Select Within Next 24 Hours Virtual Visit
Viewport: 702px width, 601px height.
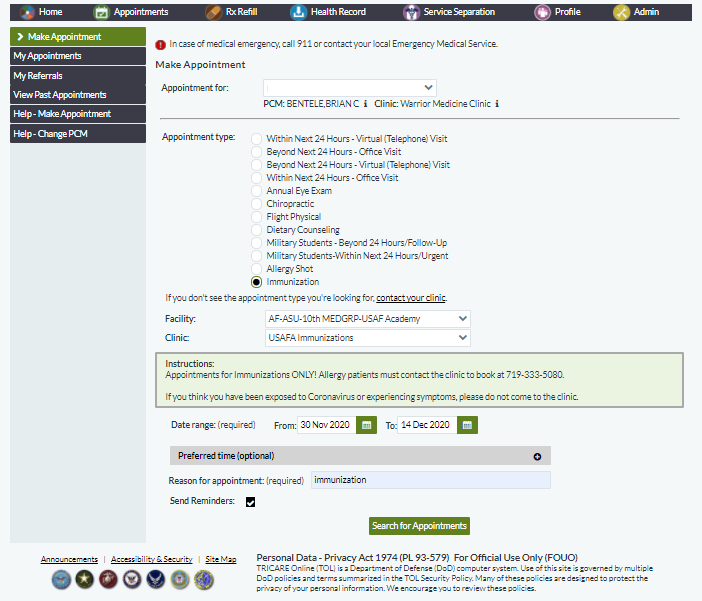256,139
